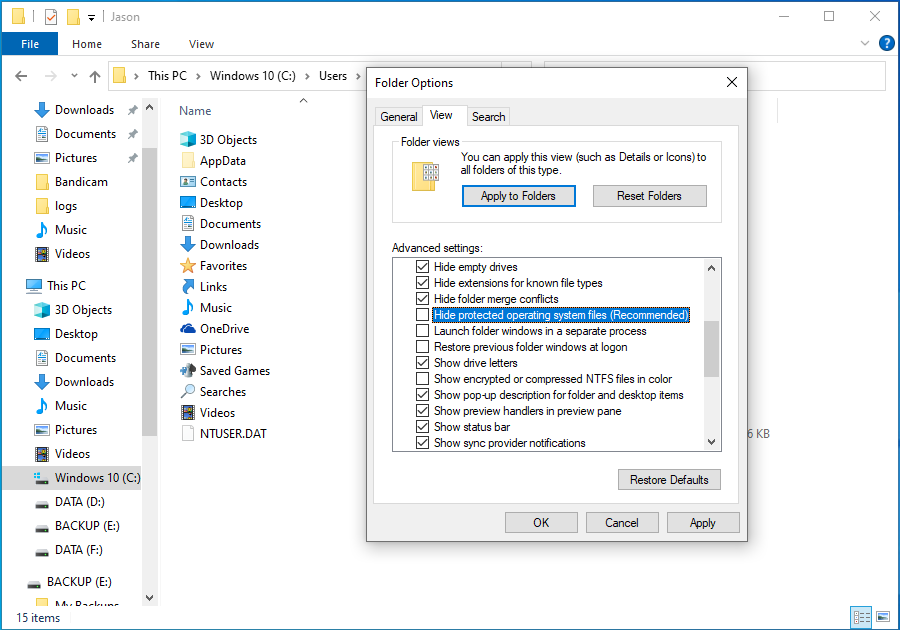Enable Hide protected operating system files
The image size is (900, 630).
423,314
